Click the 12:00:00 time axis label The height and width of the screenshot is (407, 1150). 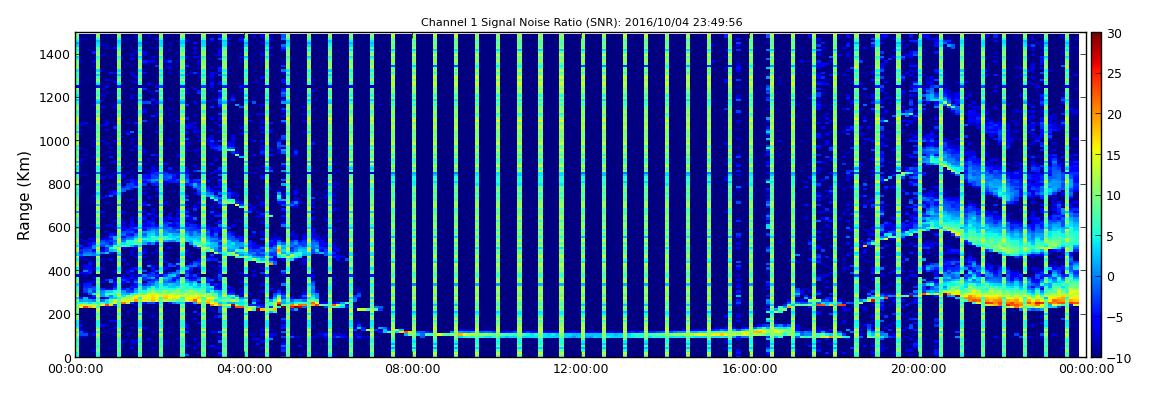(x=579, y=369)
